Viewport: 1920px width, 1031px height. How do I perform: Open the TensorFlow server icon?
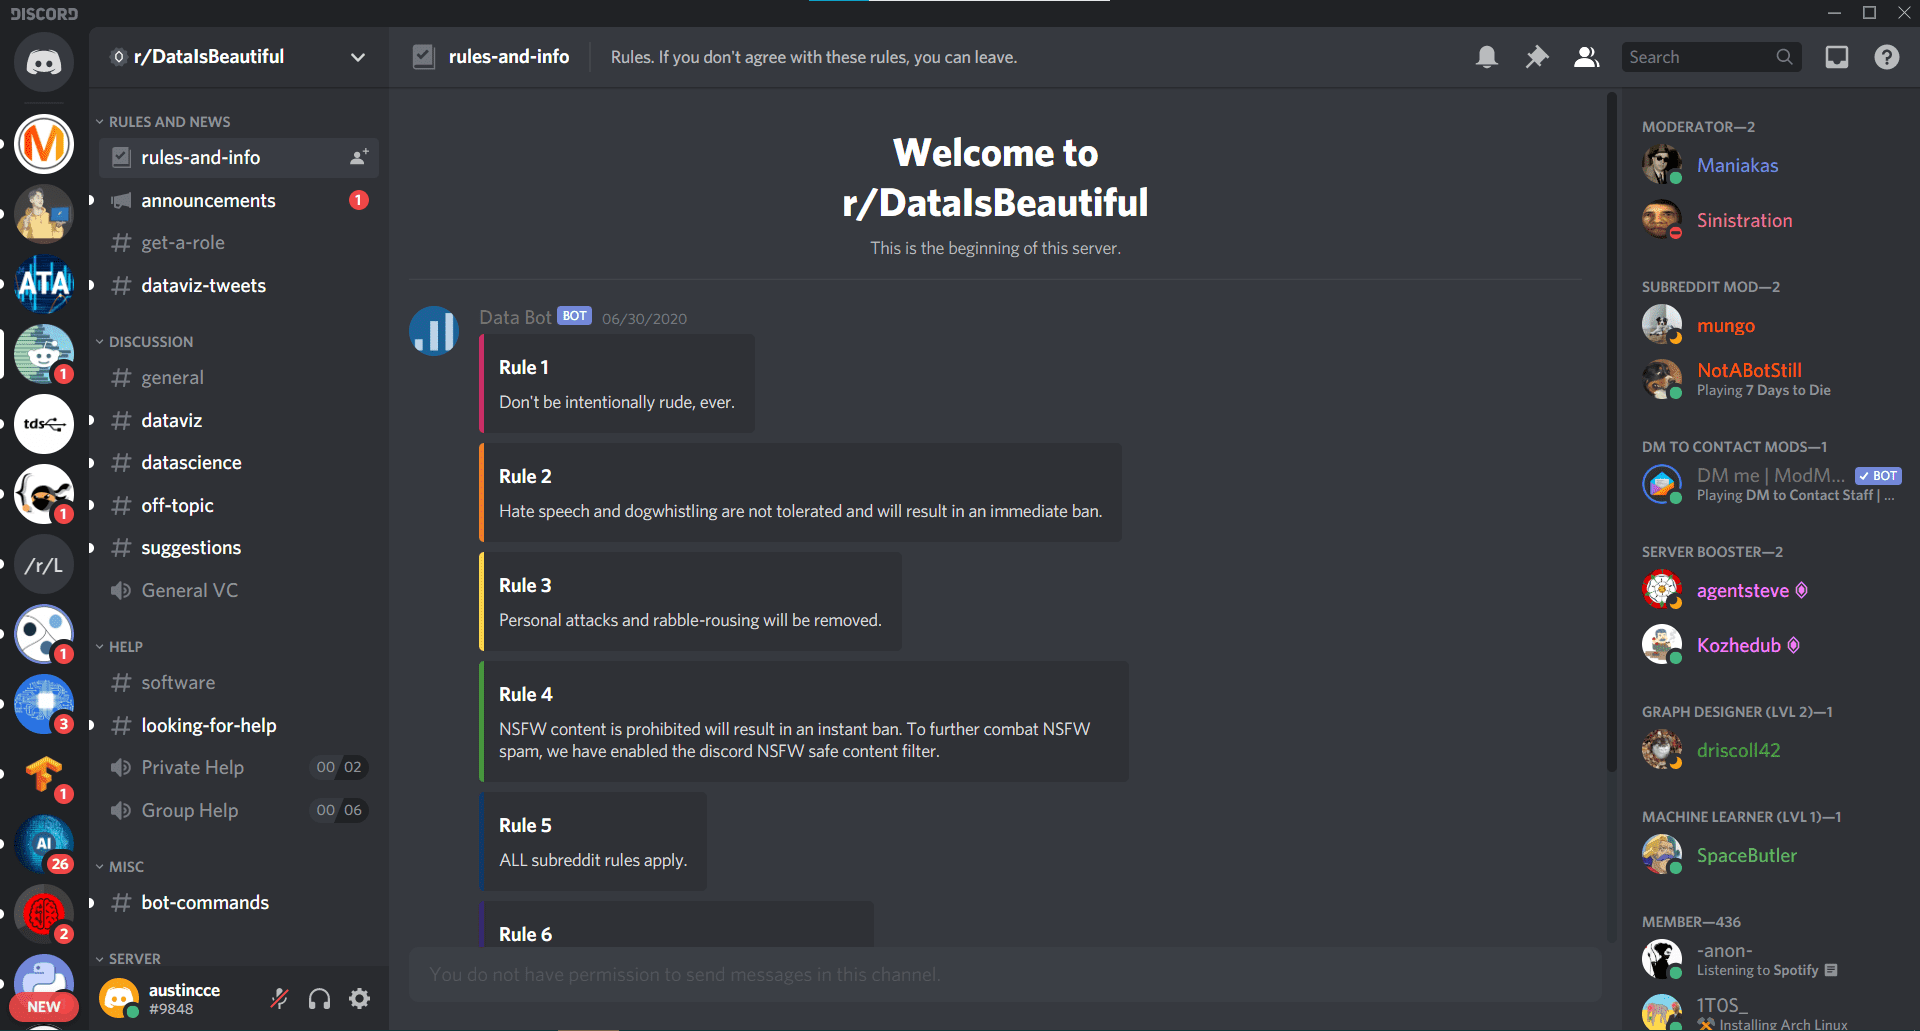(x=44, y=774)
